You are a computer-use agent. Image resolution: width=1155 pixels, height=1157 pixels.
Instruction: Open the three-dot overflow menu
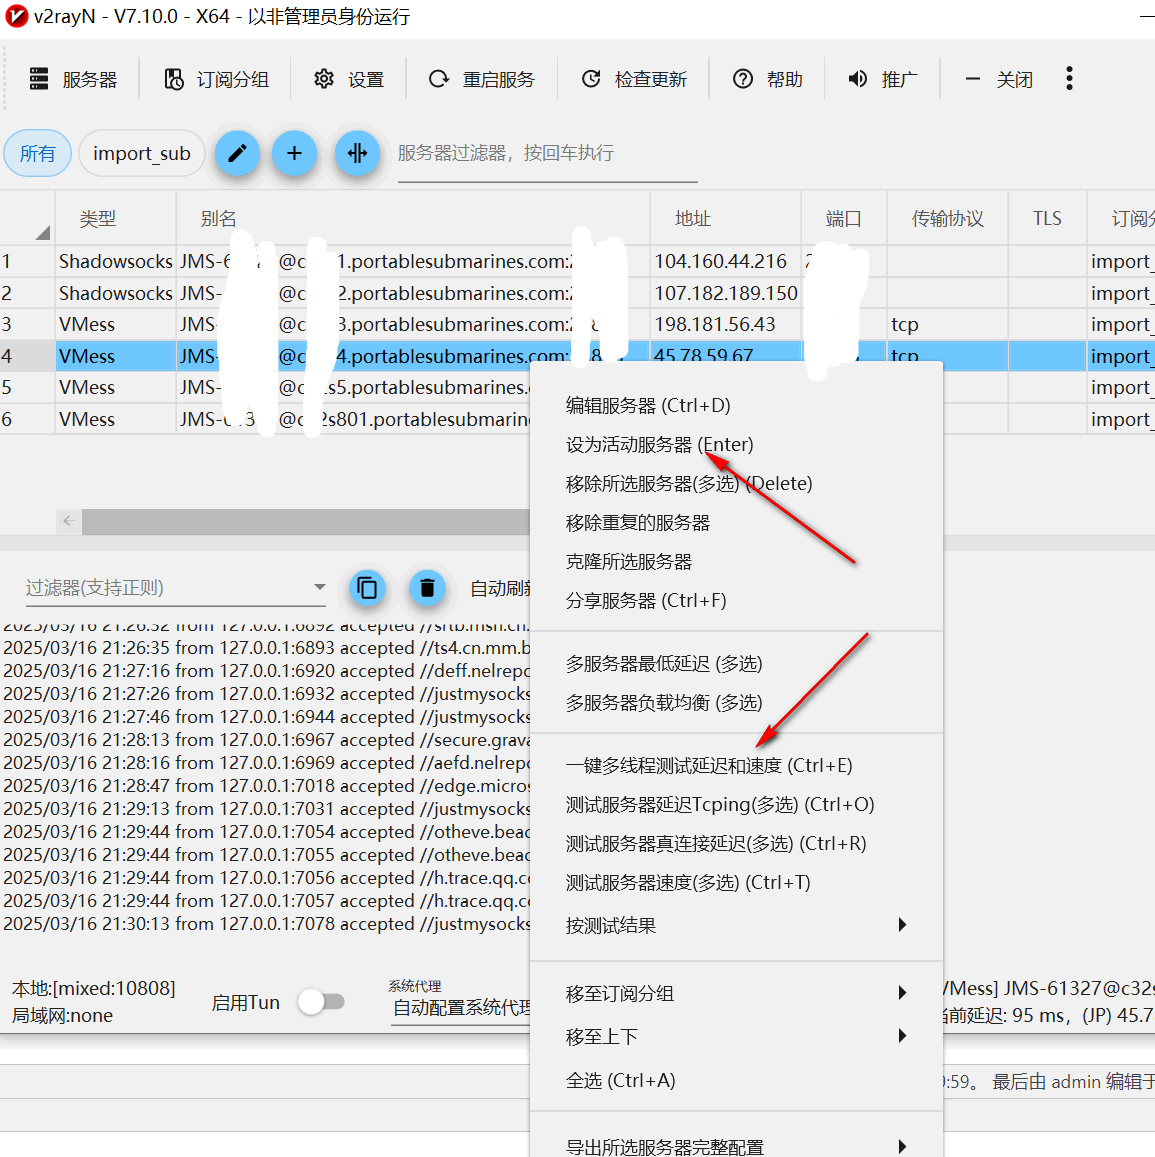pyautogui.click(x=1069, y=79)
